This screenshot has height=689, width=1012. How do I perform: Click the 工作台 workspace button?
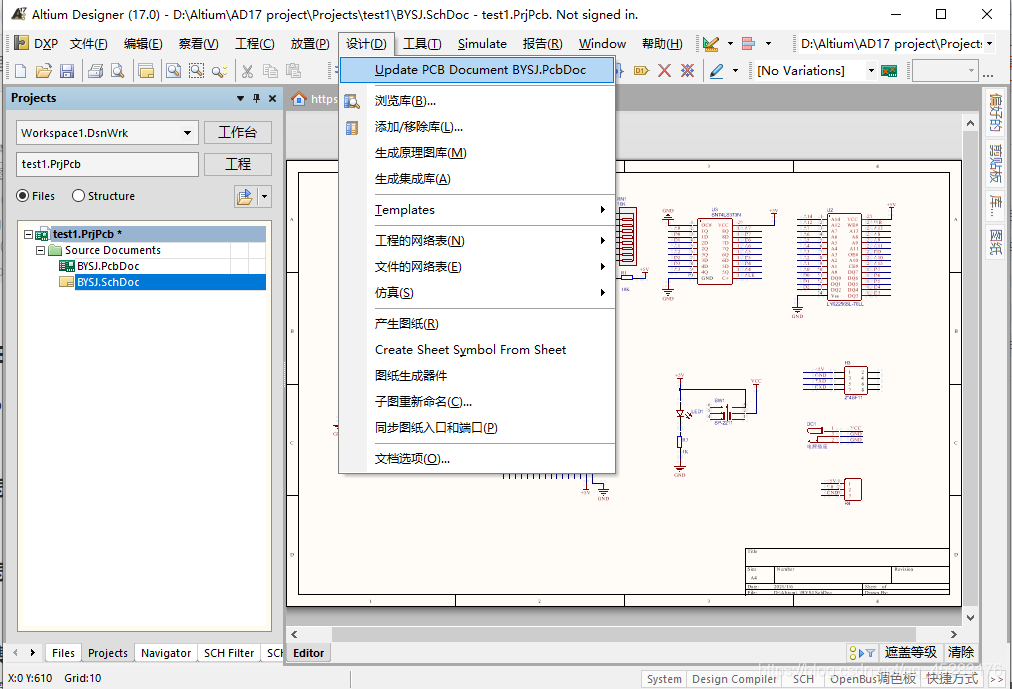238,133
